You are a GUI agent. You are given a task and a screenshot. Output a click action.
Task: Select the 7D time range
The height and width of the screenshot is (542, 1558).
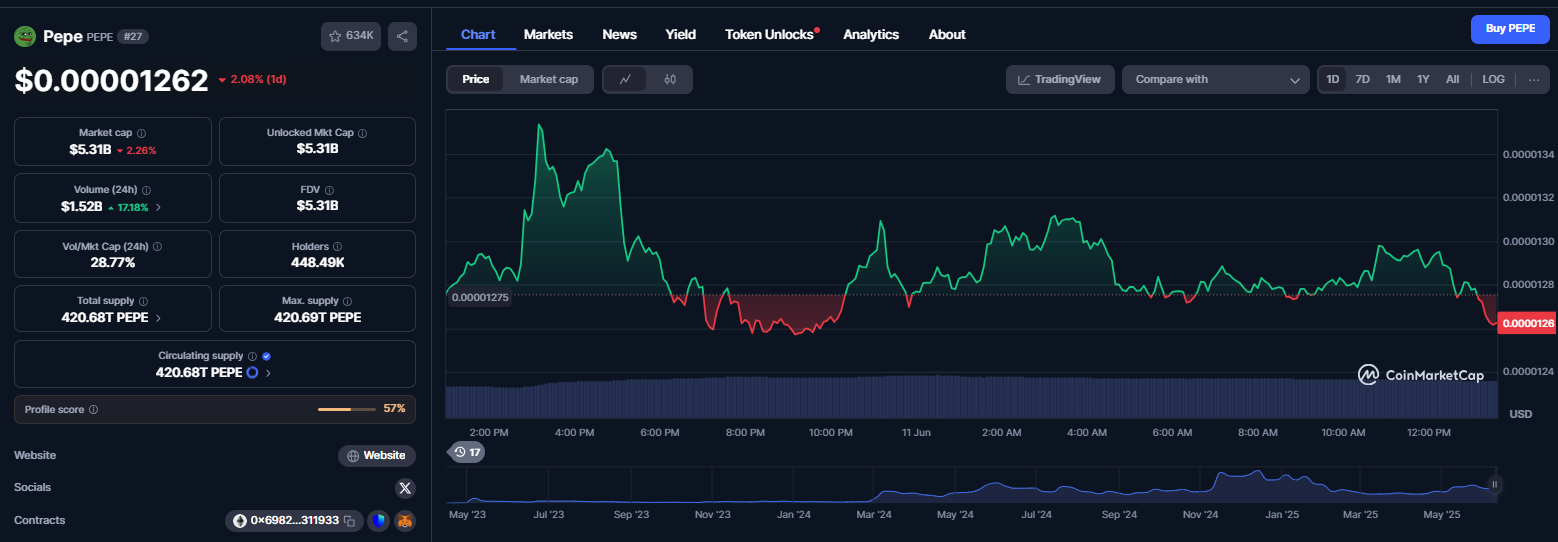(x=1362, y=79)
